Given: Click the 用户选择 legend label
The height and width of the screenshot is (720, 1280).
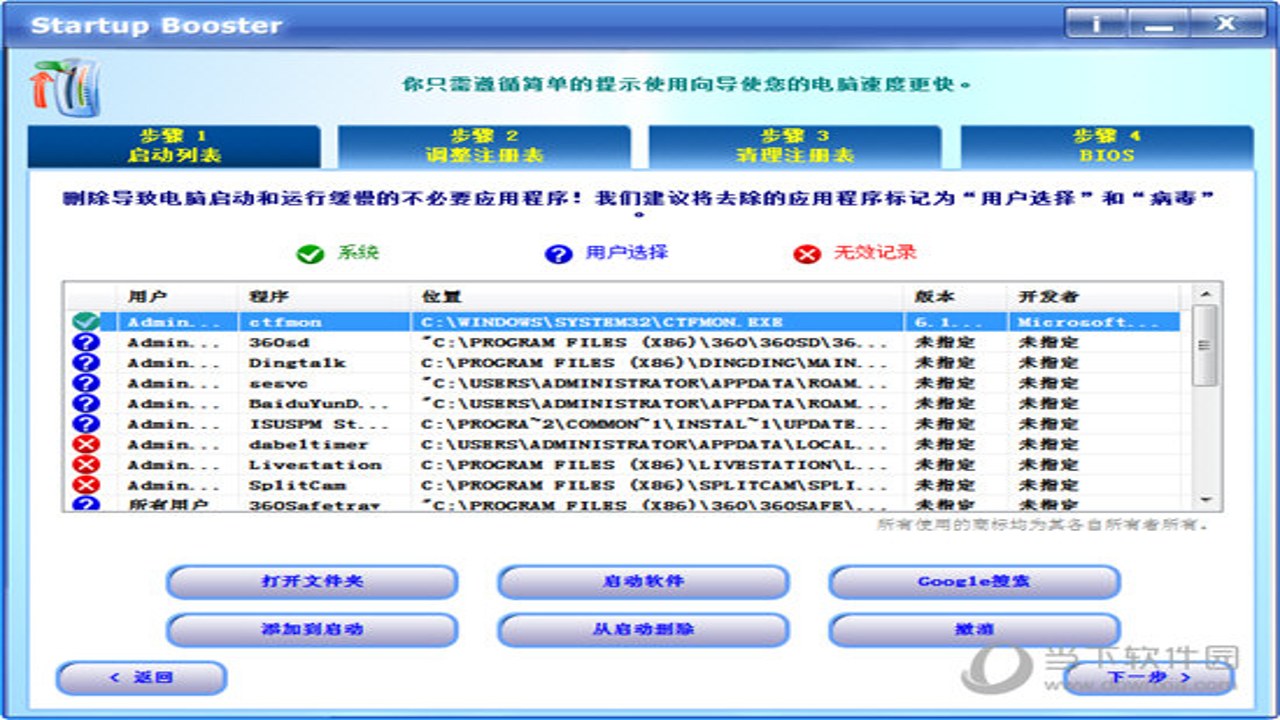Looking at the screenshot, I should coord(626,252).
